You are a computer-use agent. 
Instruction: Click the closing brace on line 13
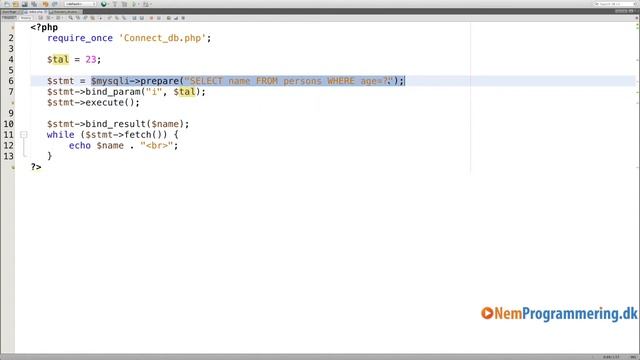tap(49, 156)
